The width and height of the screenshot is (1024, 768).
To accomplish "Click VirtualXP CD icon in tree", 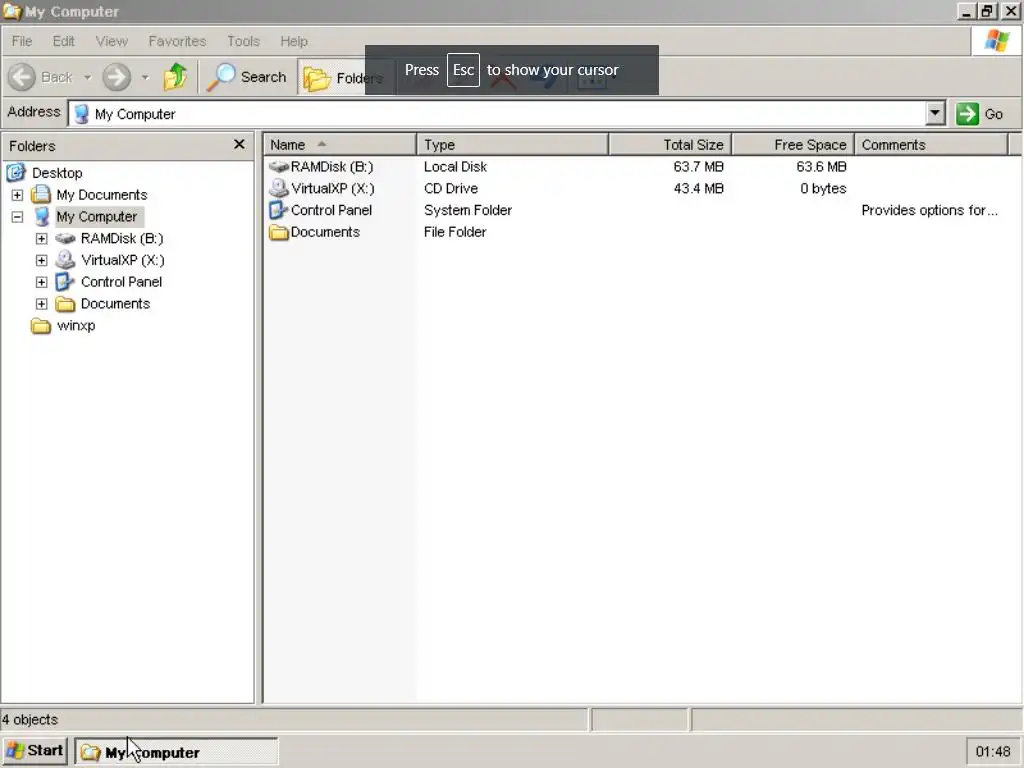I will (x=65, y=260).
